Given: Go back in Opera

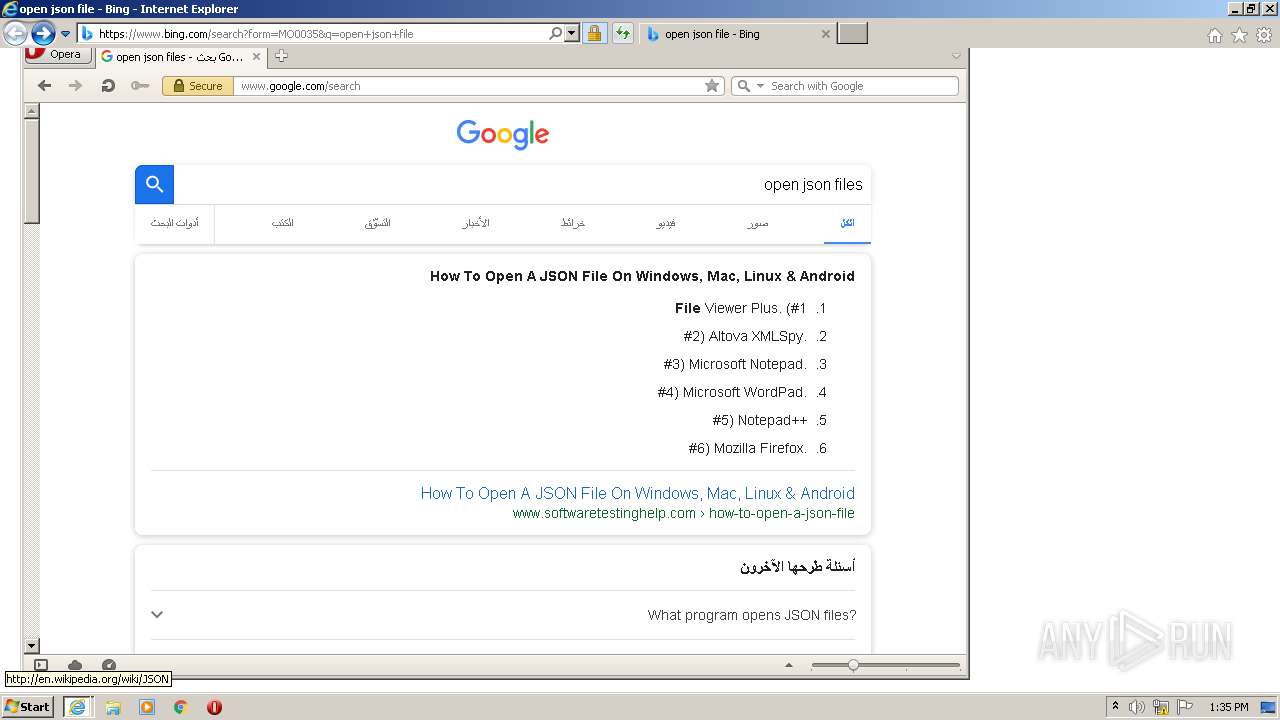Looking at the screenshot, I should 44,86.
